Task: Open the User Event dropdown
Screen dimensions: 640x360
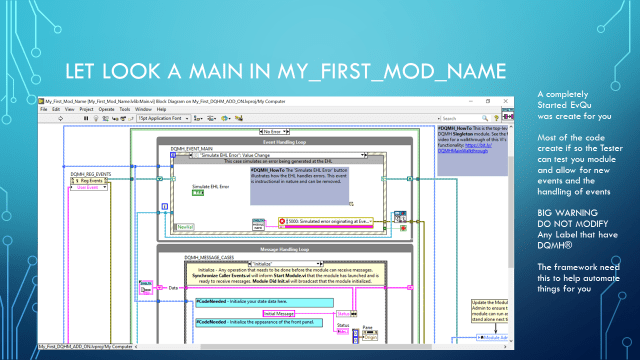Action: [x=89, y=187]
